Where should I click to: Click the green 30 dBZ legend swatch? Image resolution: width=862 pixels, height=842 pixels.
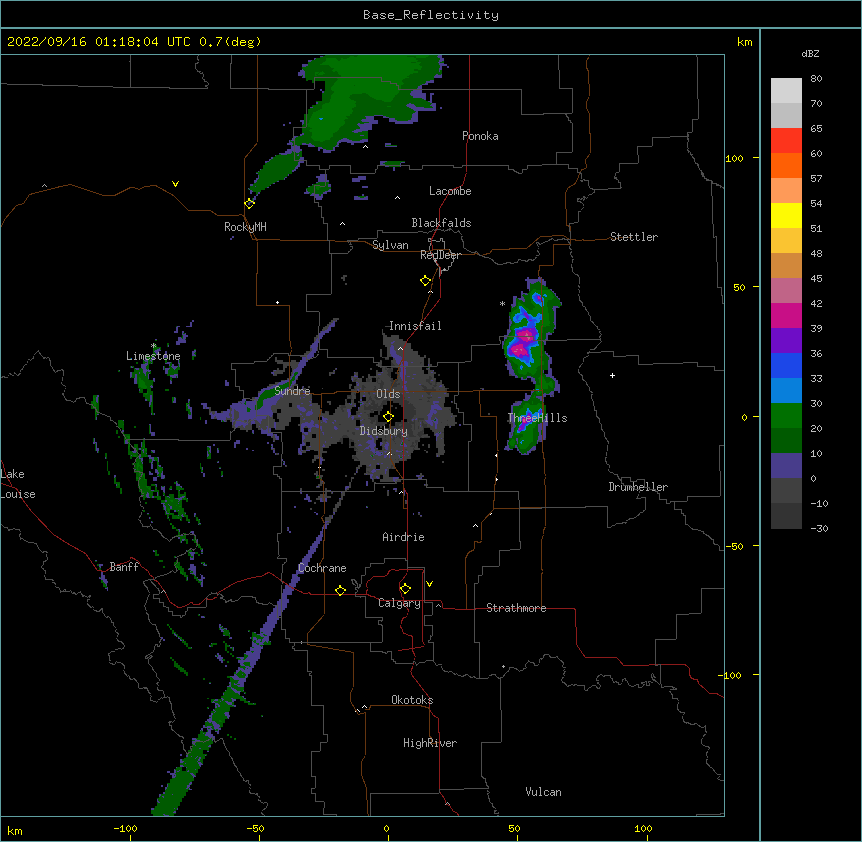786,416
